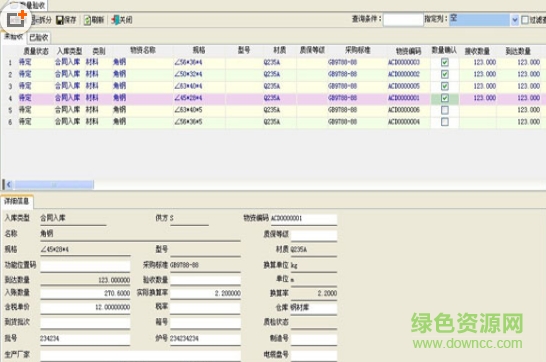Open the 指定列 dropdown list
Viewport: 546px width, 362px height.
pos(515,20)
